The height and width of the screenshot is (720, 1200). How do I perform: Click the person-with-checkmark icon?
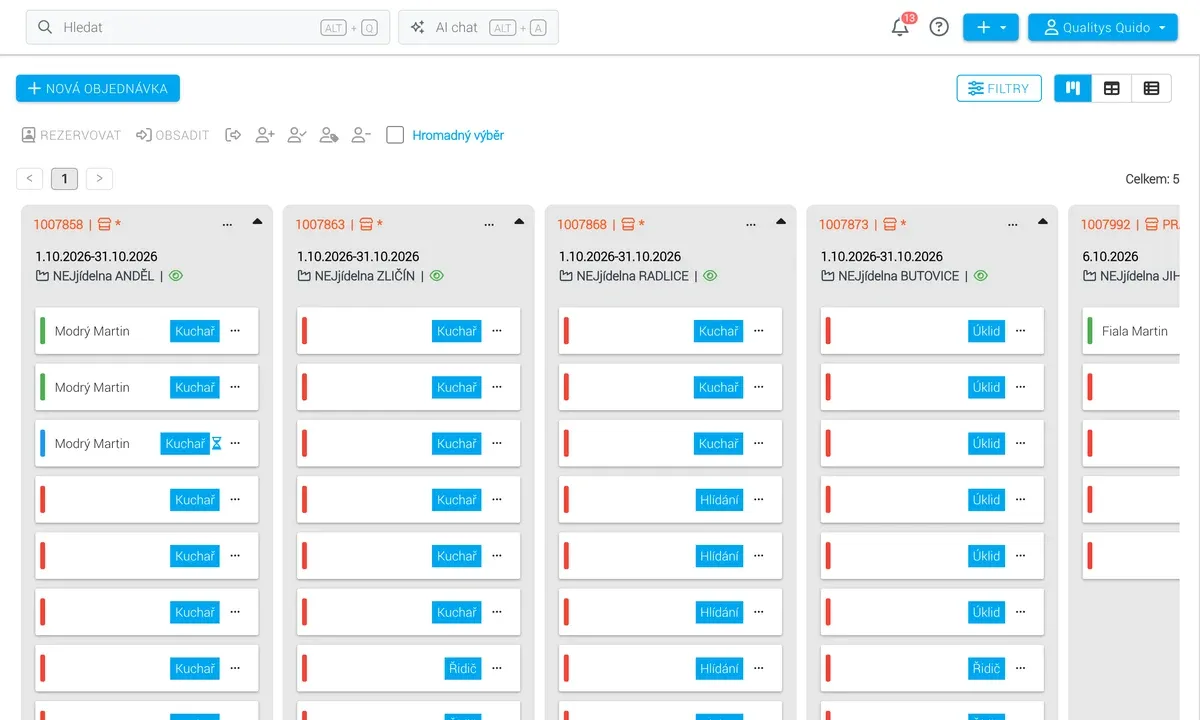297,135
